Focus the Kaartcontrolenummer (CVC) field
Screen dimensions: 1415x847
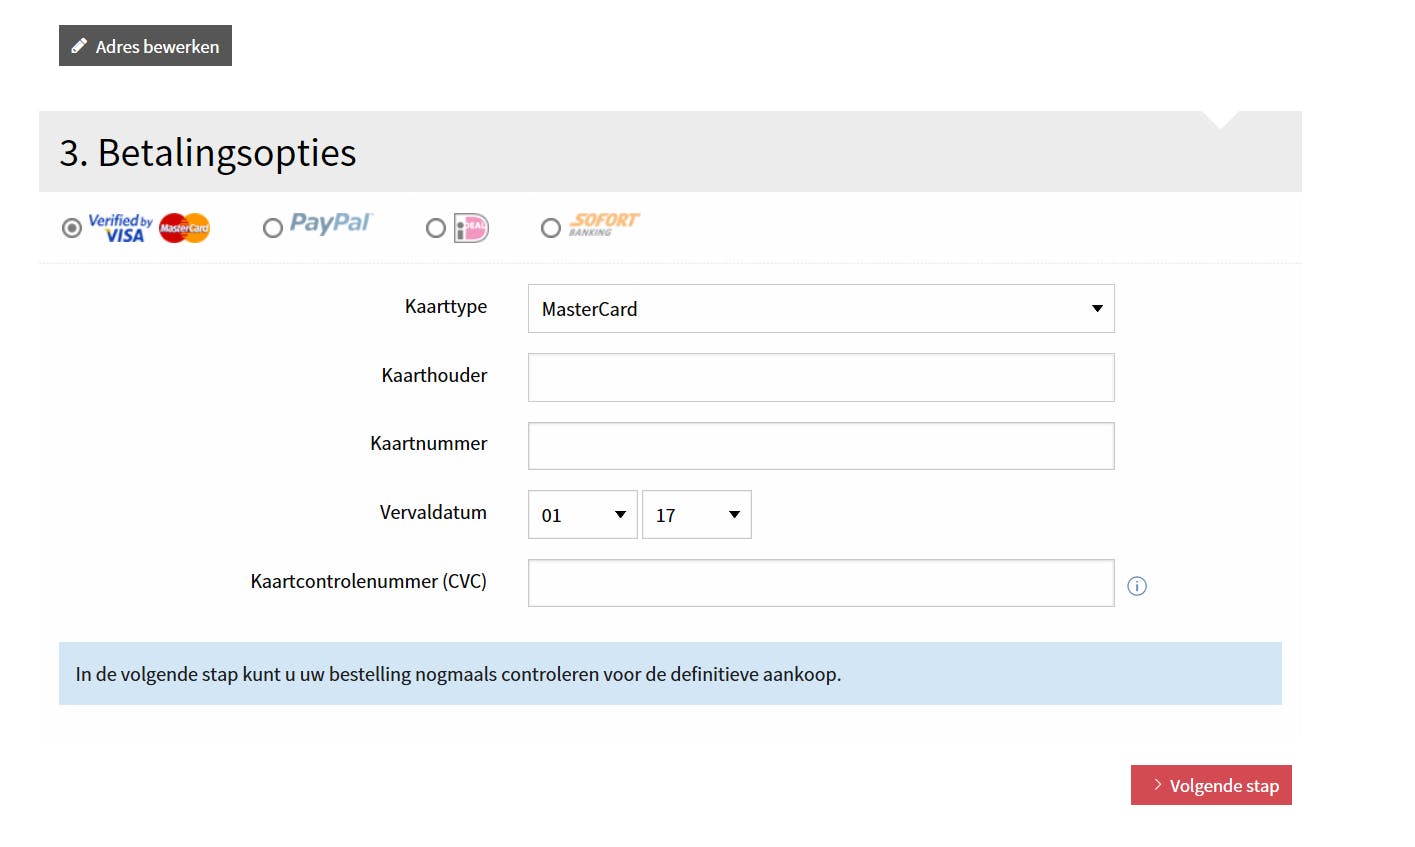click(x=820, y=583)
